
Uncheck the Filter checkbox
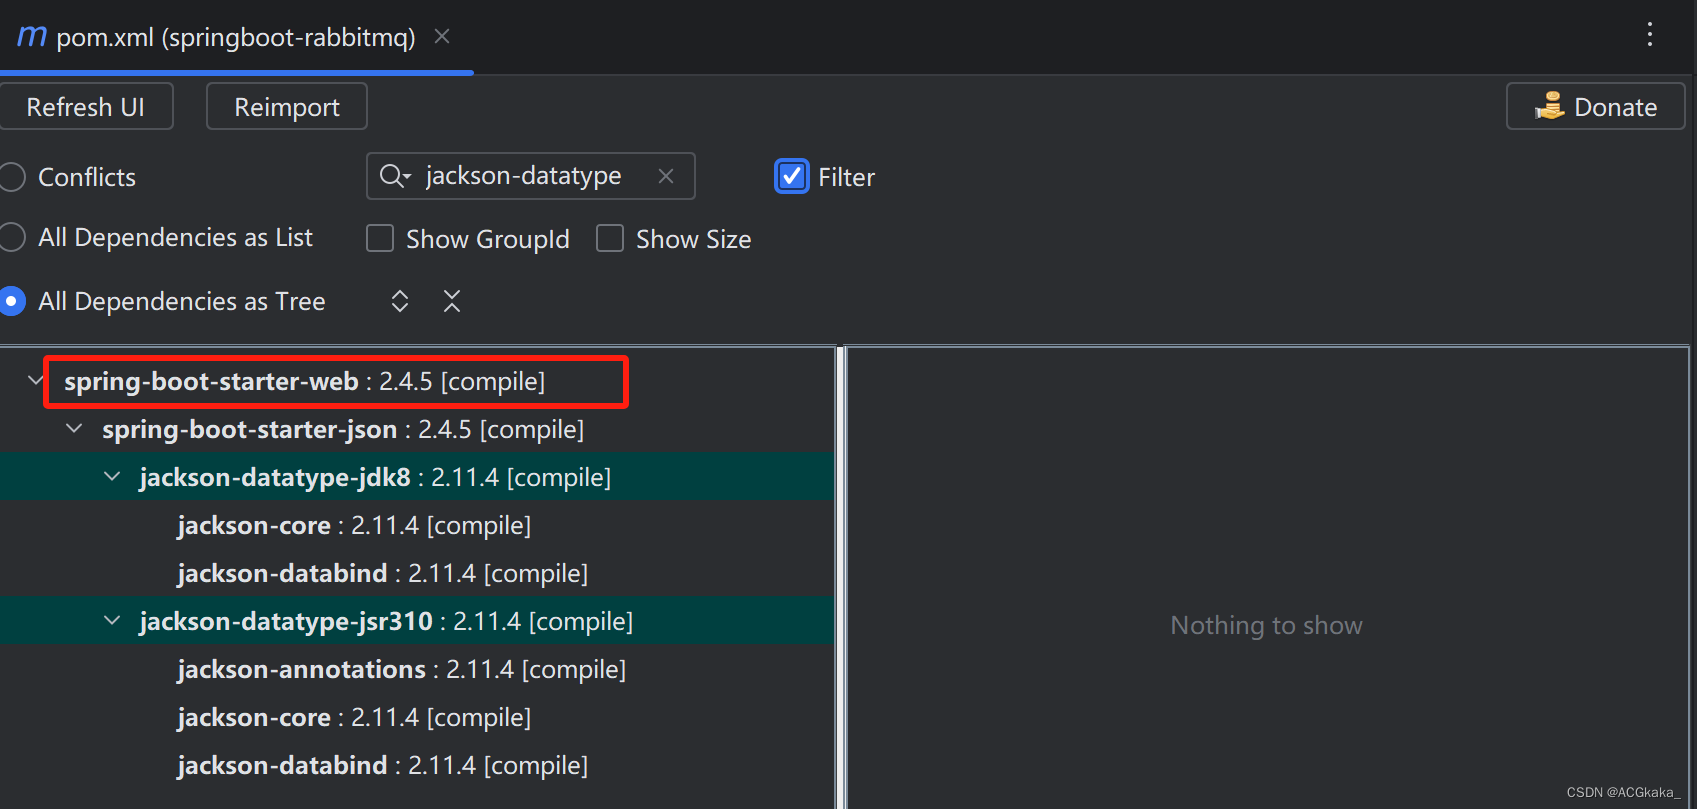click(792, 176)
